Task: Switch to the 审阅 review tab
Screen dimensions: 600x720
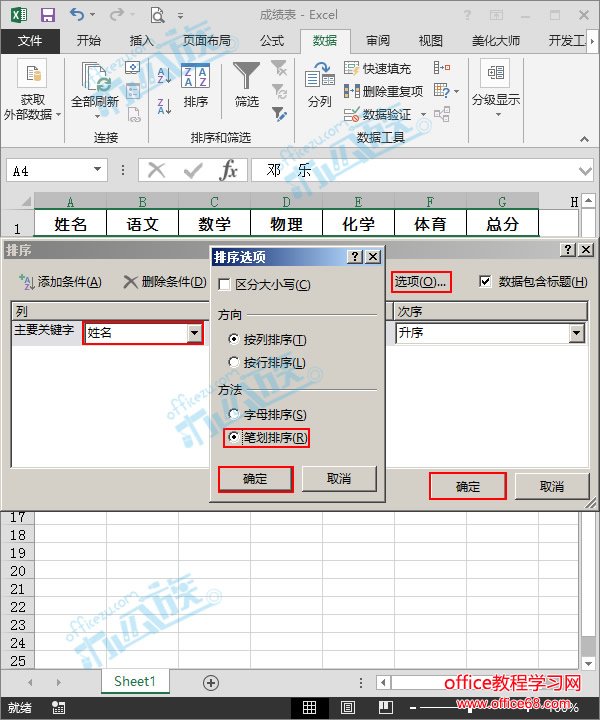Action: point(377,41)
